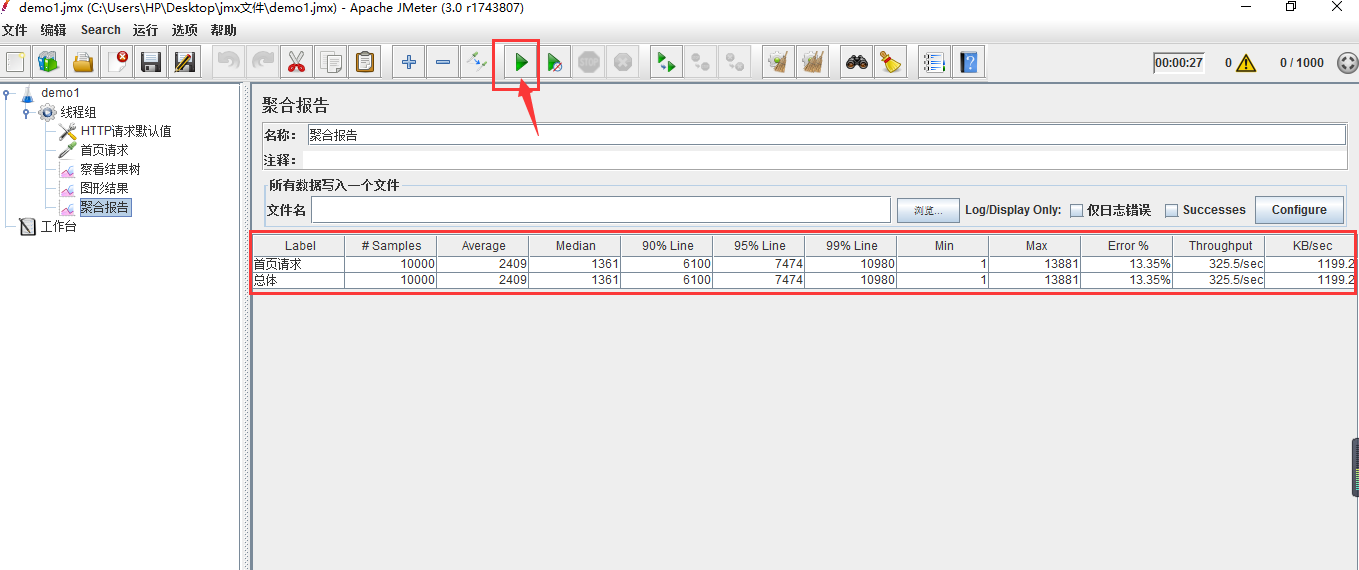The height and width of the screenshot is (570, 1359).
Task: Open the 帮助 menu
Action: [224, 30]
